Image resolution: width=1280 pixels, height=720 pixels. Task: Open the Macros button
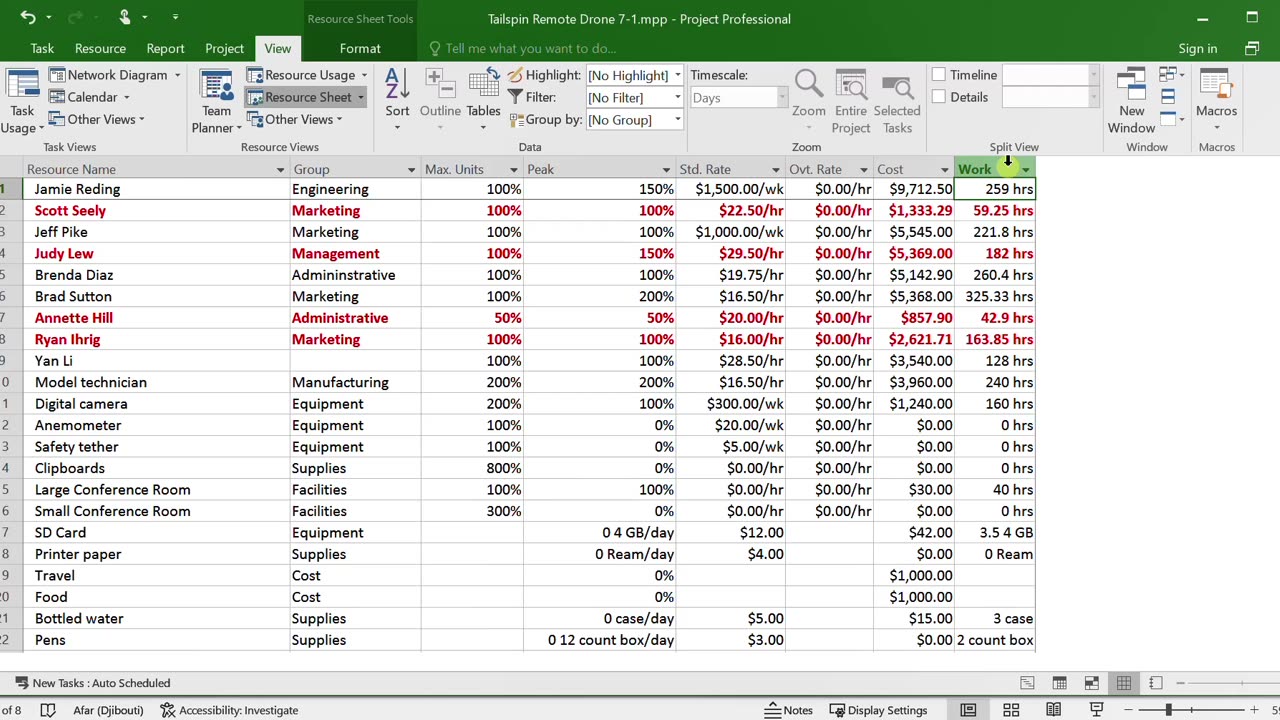pyautogui.click(x=1216, y=101)
